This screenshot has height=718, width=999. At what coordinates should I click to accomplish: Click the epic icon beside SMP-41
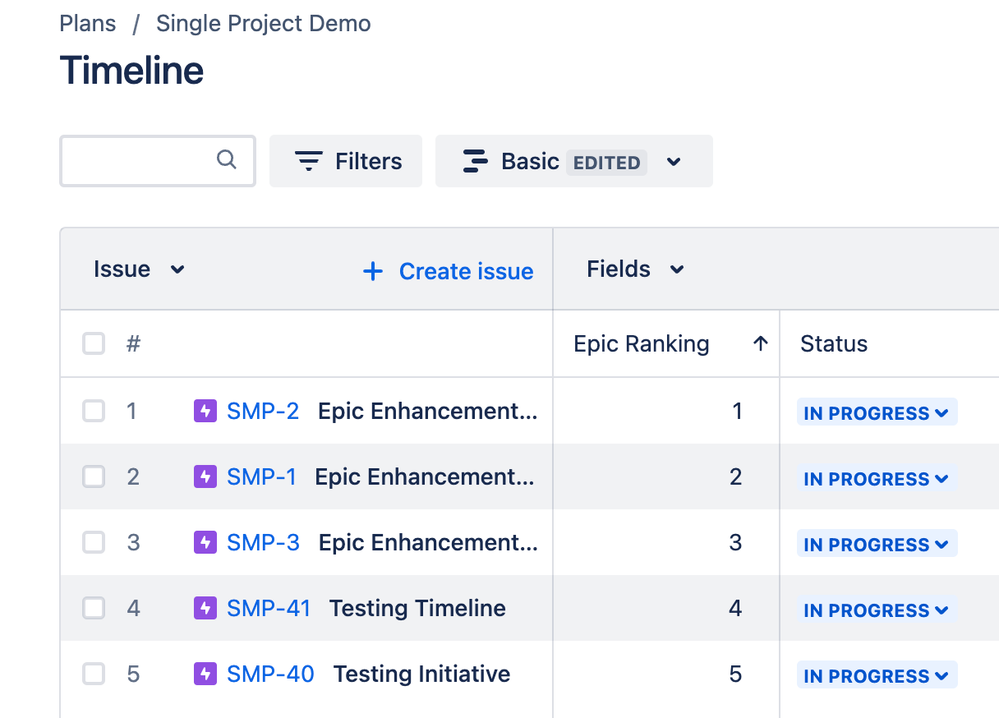pyautogui.click(x=205, y=608)
